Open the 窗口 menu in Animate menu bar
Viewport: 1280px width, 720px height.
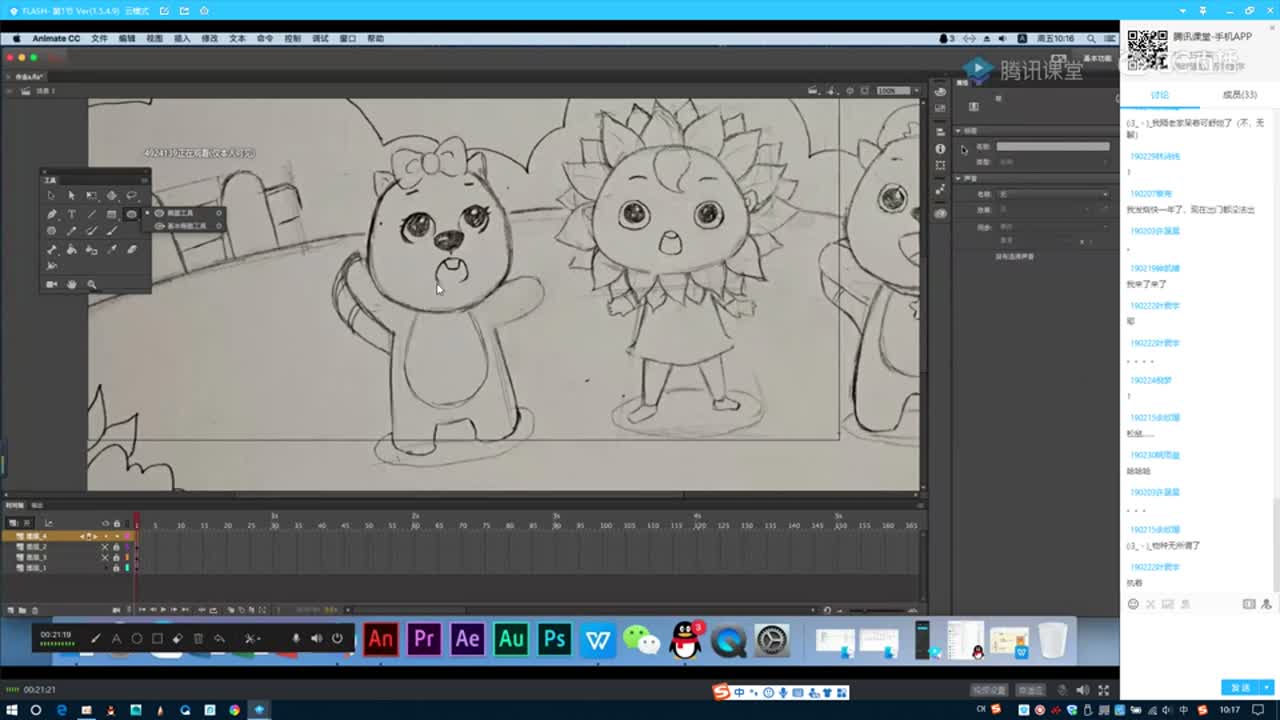(348, 38)
